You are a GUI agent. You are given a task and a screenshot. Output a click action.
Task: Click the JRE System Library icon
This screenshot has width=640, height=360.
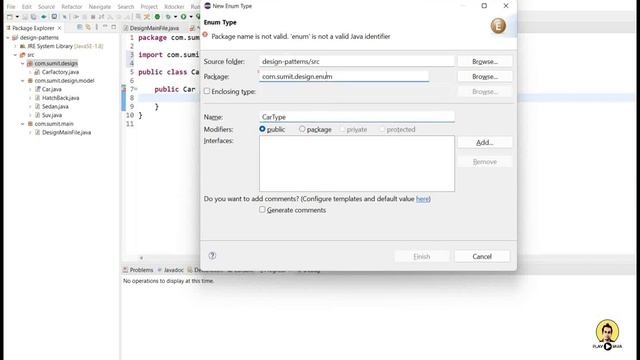pyautogui.click(x=22, y=46)
